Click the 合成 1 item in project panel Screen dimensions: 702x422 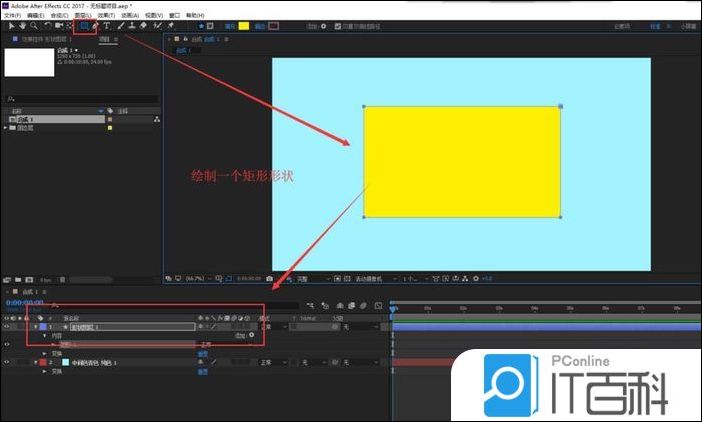26,119
